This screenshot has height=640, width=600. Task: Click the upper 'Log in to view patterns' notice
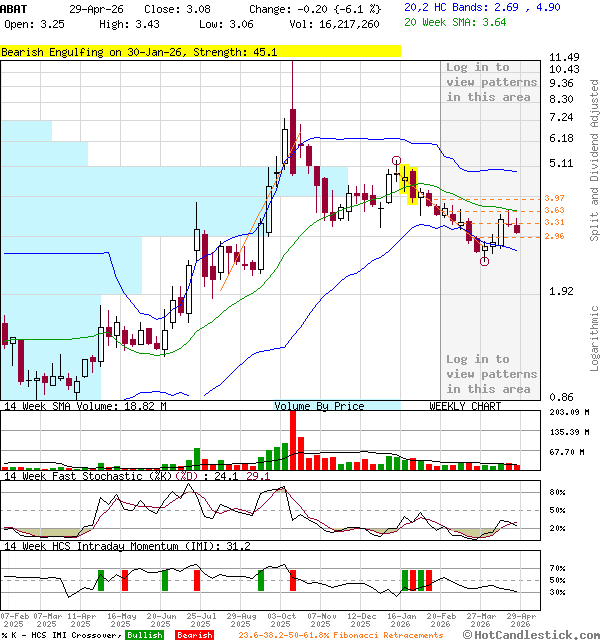coord(490,82)
